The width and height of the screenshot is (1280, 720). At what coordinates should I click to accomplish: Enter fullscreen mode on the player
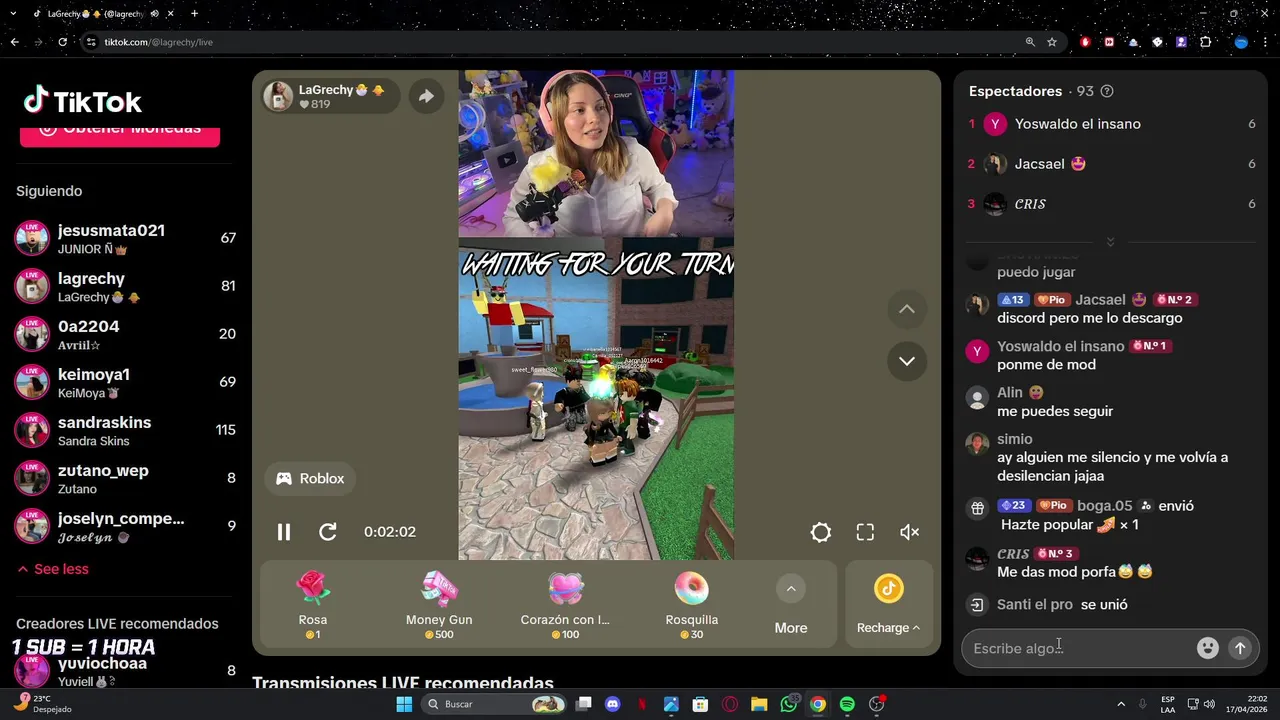[x=865, y=532]
